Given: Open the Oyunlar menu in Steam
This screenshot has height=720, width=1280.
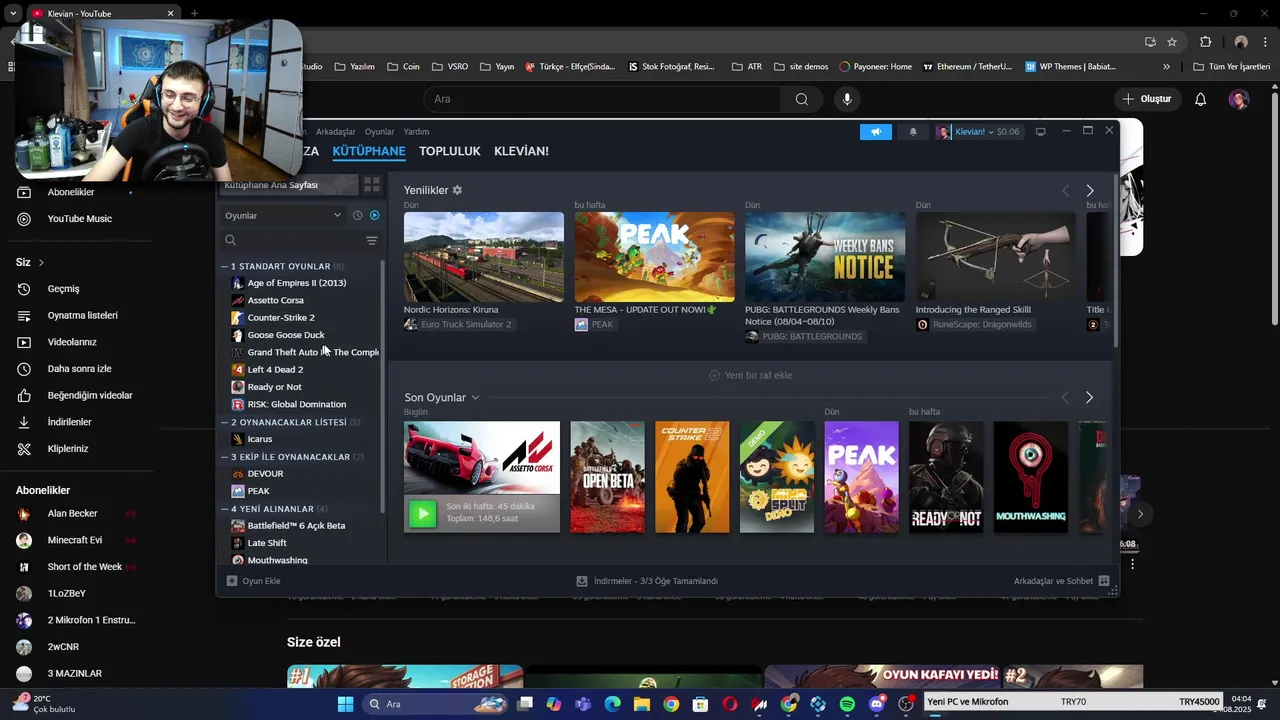Looking at the screenshot, I should coord(379,132).
